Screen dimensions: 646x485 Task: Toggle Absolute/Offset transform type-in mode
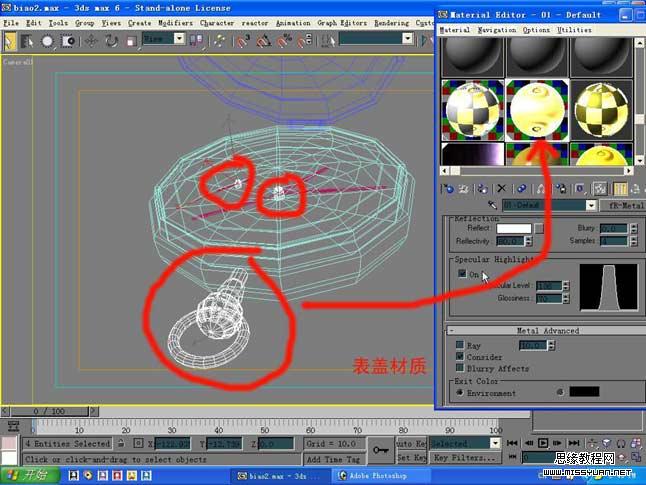(138, 443)
